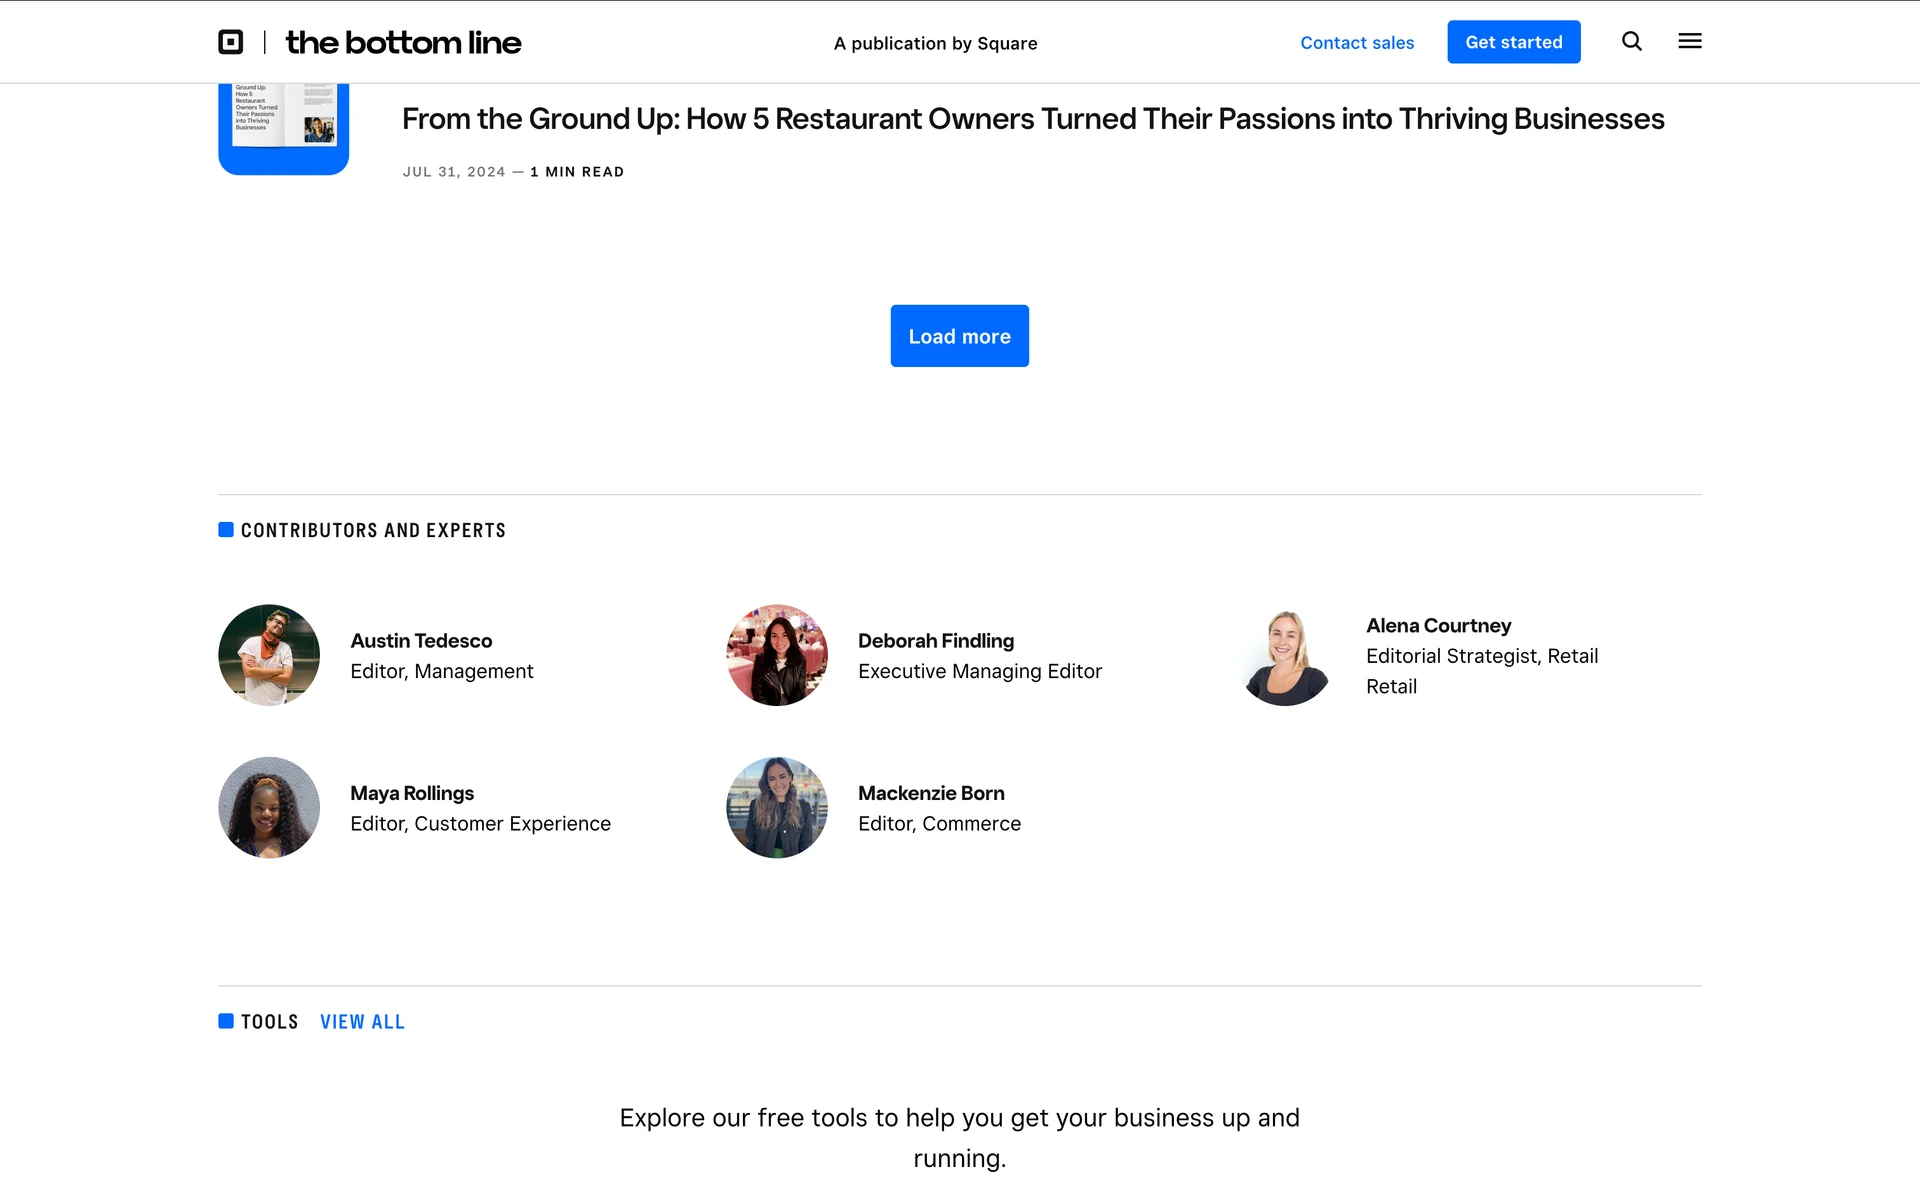Click Maya Rollings' profile photo

[x=269, y=807]
